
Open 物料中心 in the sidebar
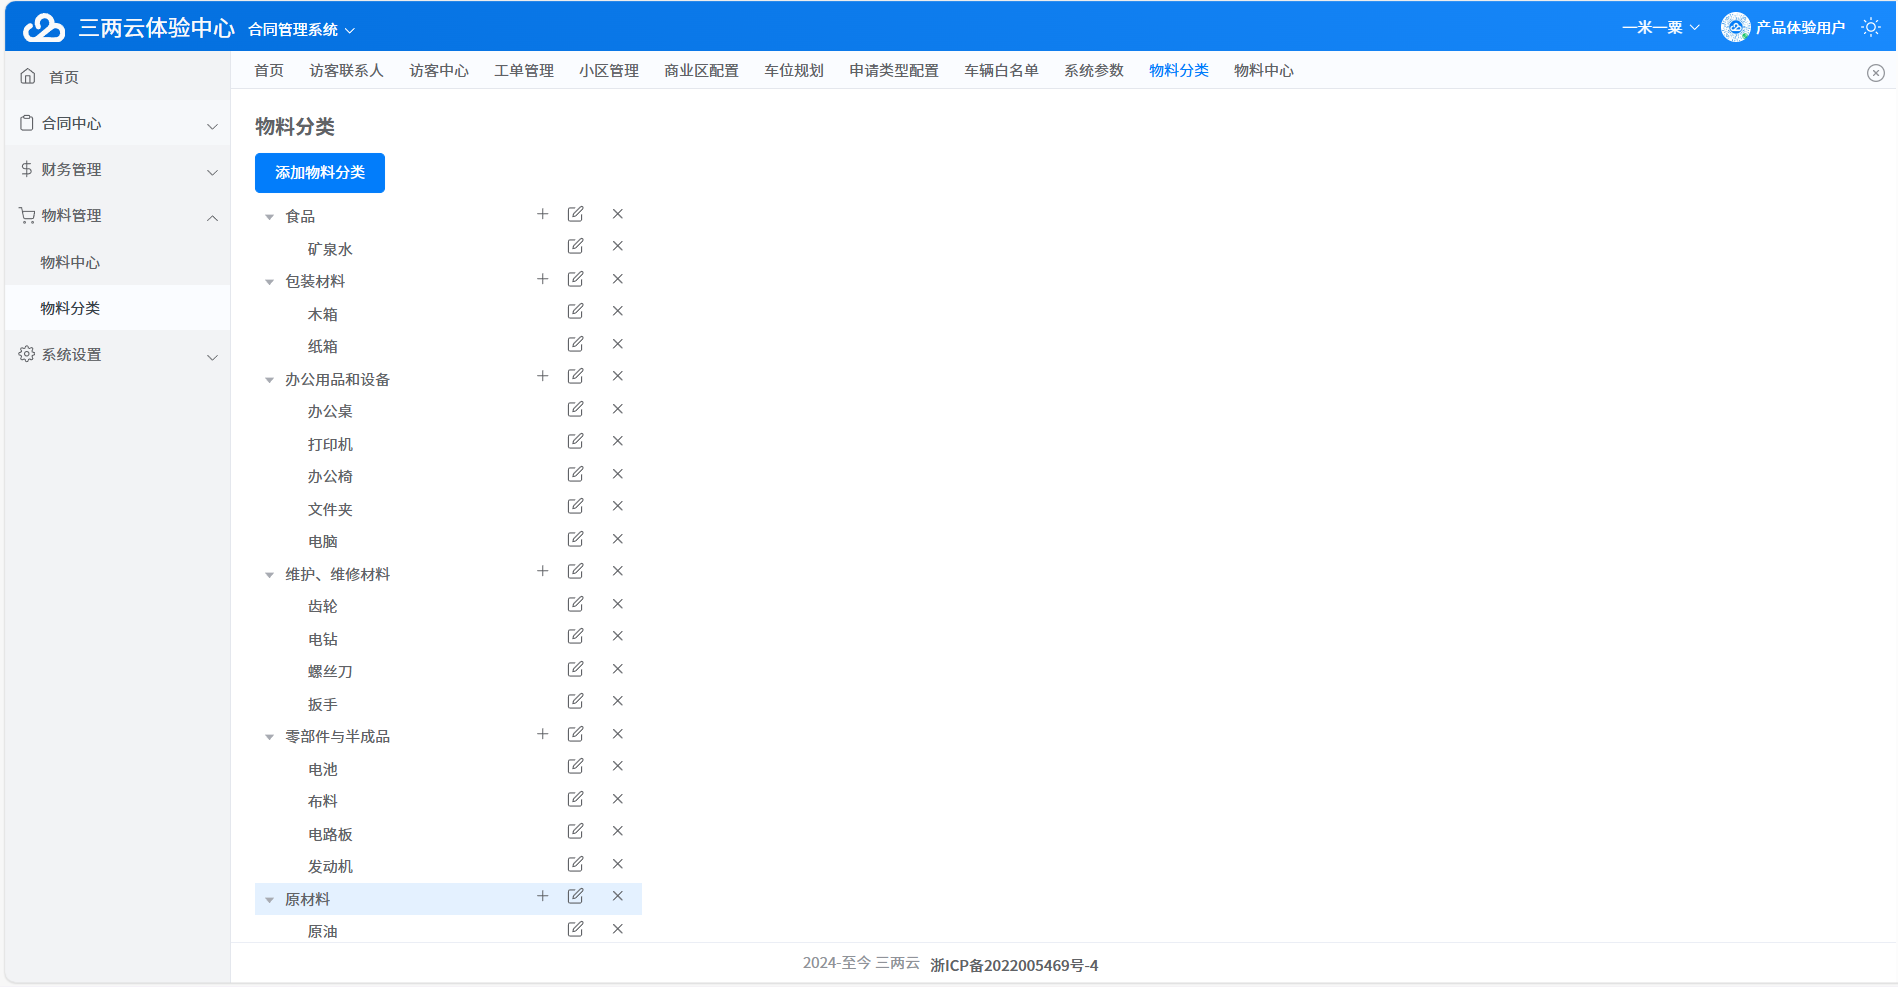tap(118, 263)
